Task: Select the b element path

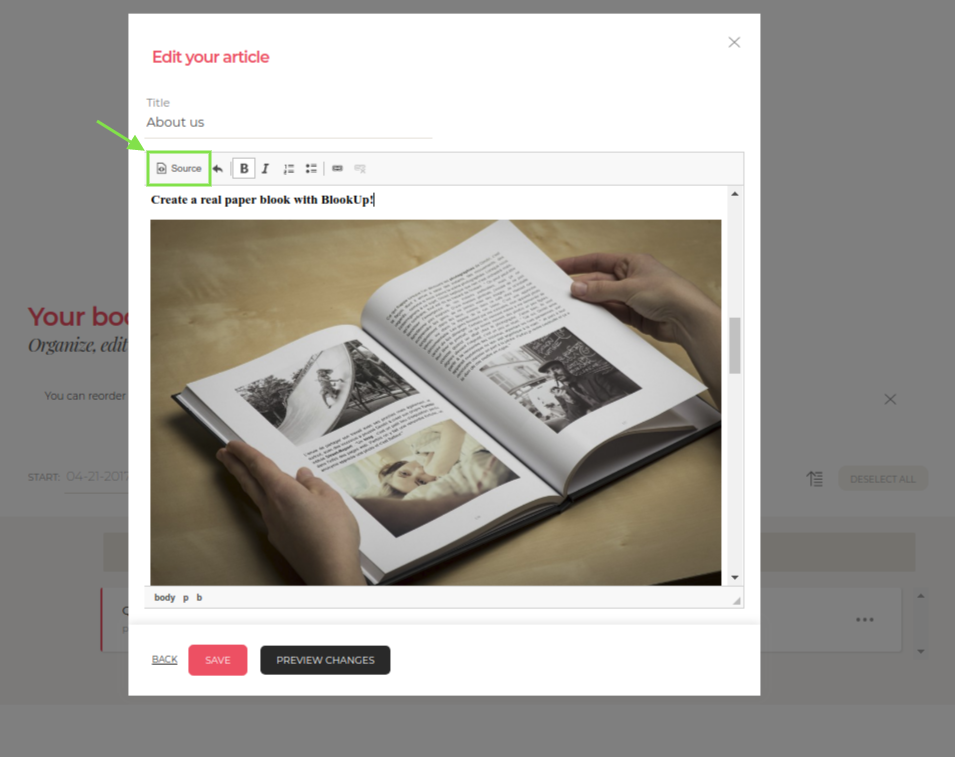Action: pyautogui.click(x=199, y=597)
